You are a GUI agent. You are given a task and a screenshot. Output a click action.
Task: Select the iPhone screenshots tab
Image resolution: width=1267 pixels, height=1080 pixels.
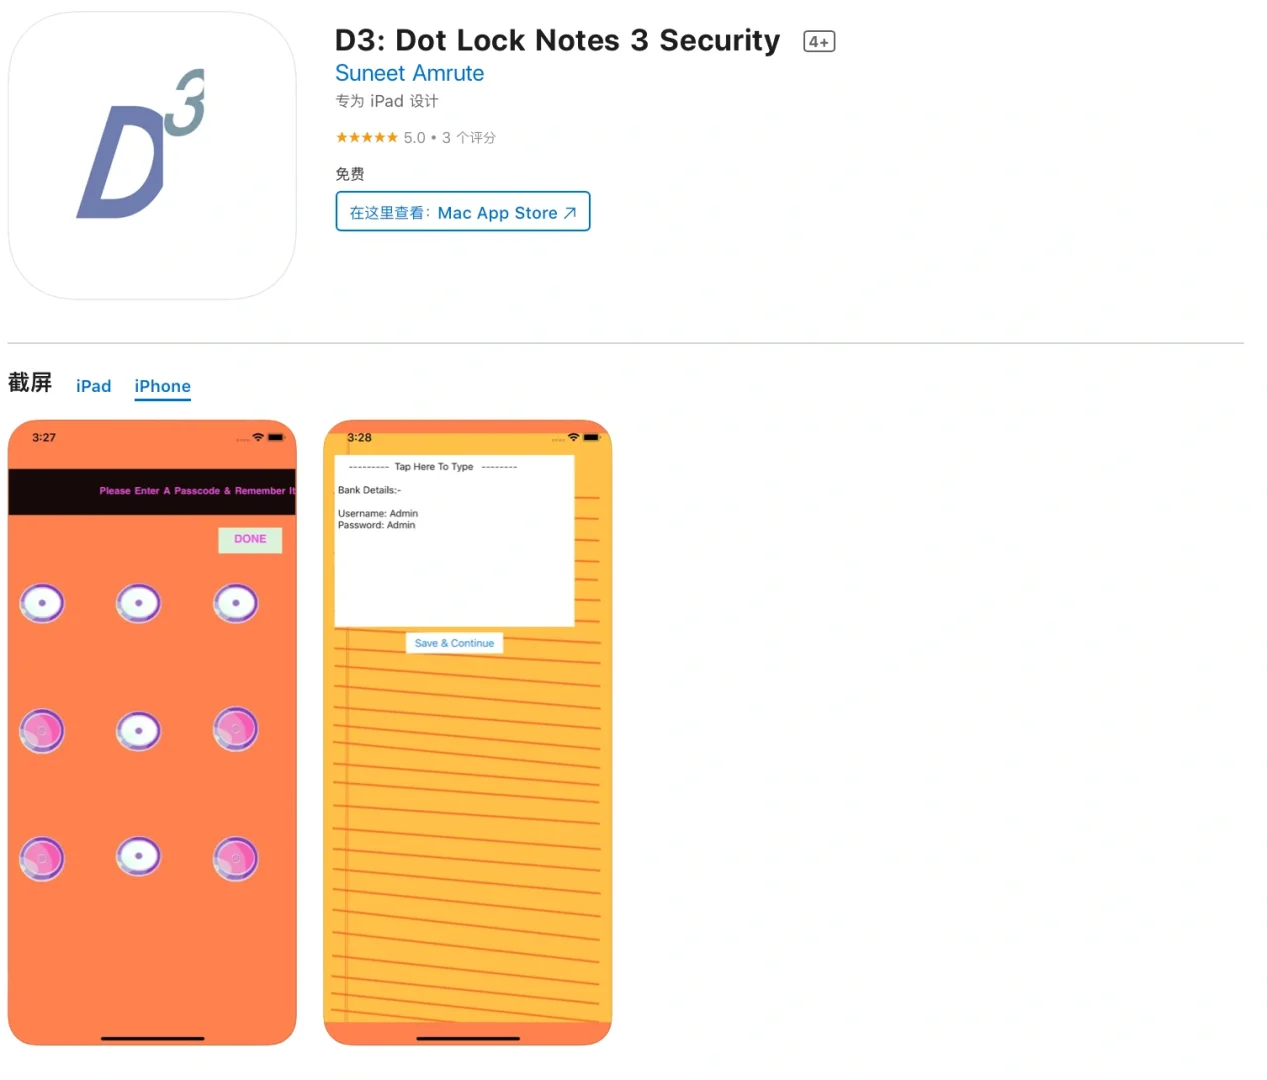coord(162,386)
